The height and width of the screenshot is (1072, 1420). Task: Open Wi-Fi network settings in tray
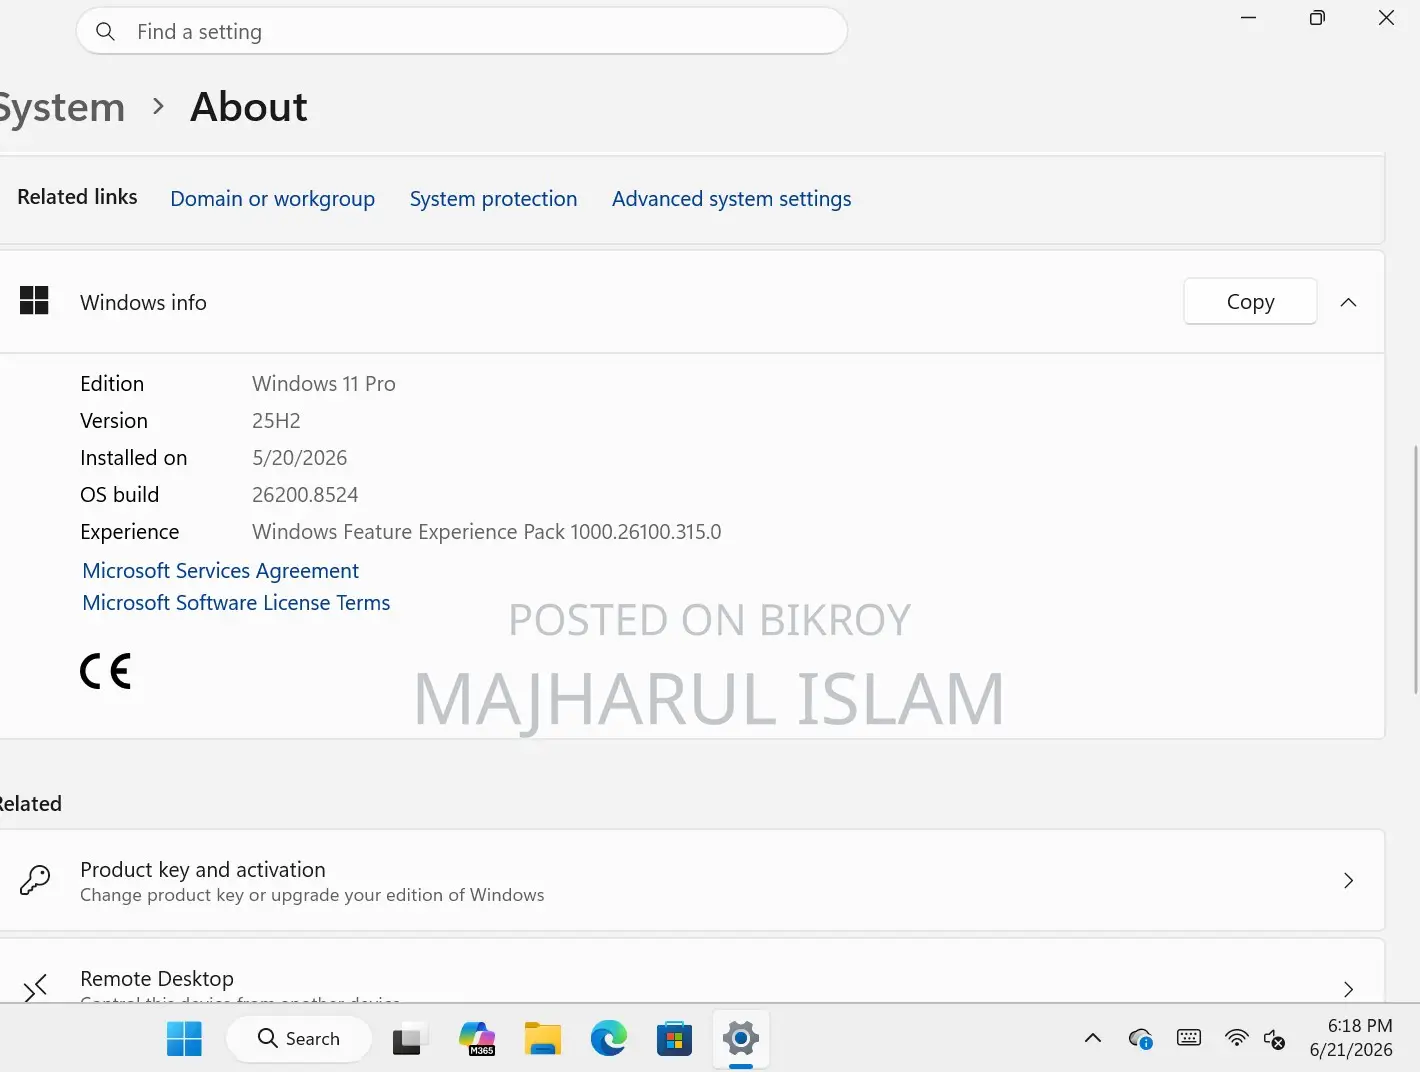(1237, 1038)
